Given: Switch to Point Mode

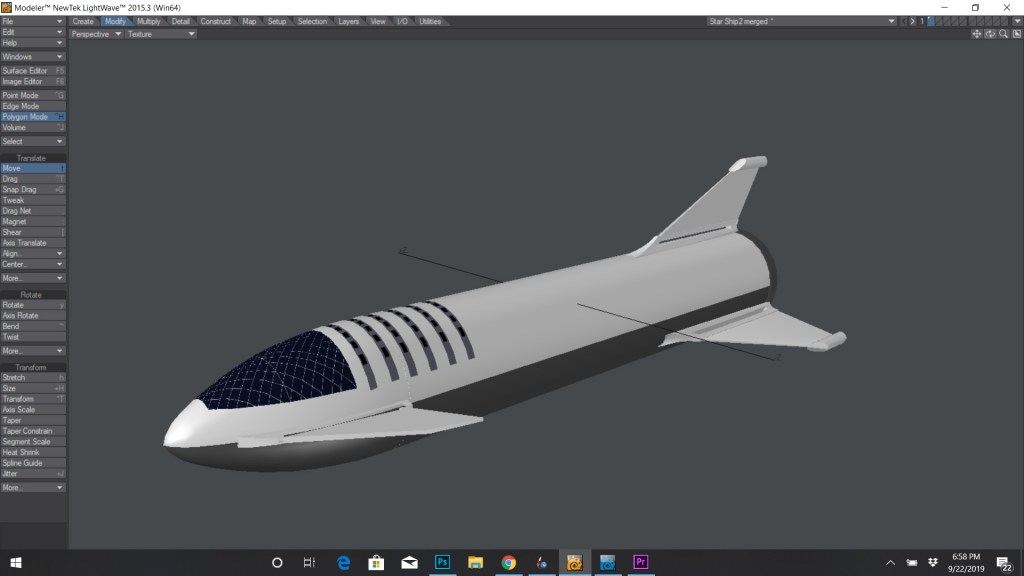Looking at the screenshot, I should coord(33,95).
